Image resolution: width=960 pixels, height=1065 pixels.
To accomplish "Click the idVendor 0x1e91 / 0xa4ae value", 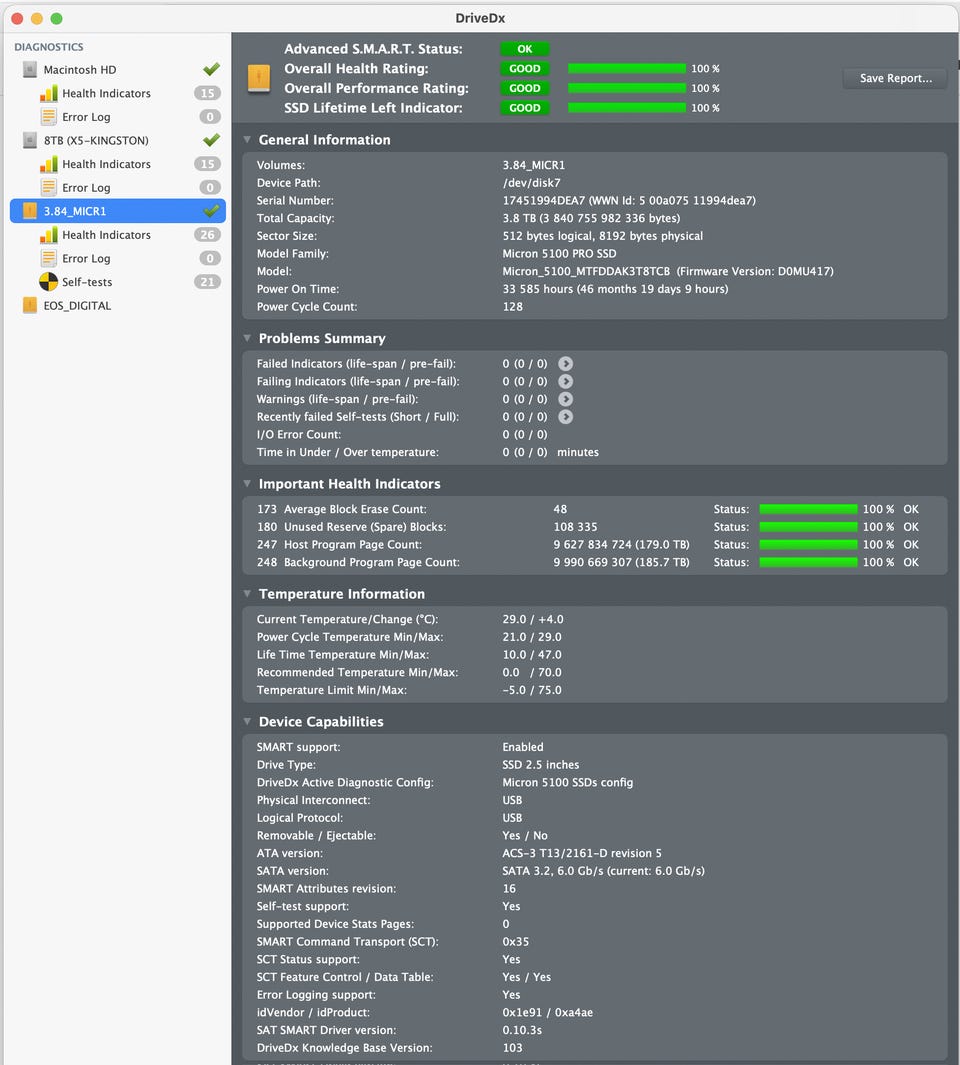I will coord(548,1012).
